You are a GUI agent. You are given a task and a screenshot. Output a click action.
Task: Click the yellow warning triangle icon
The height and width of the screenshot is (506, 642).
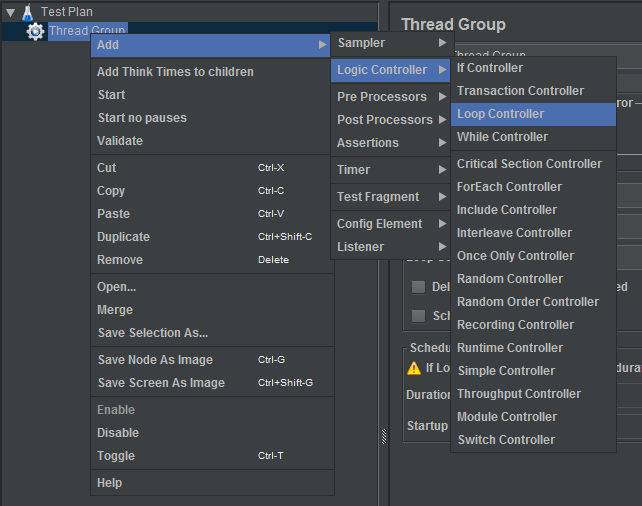[413, 367]
